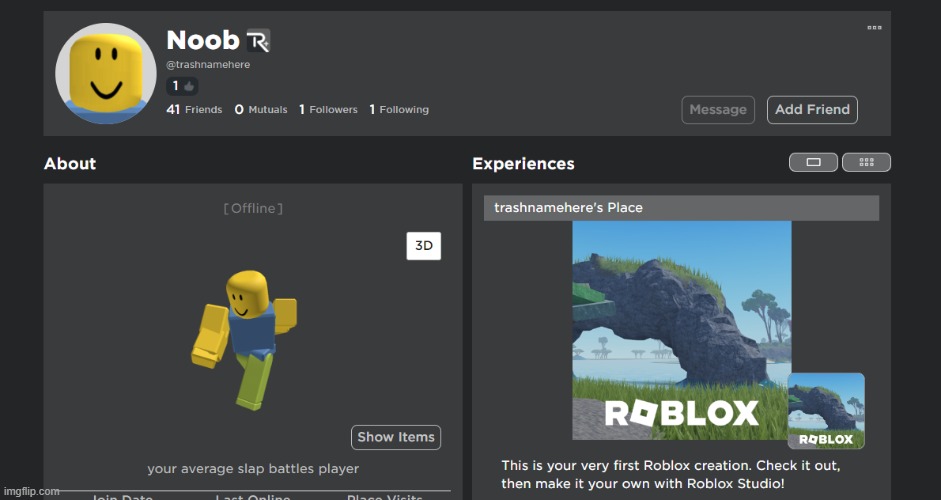The width and height of the screenshot is (941, 500).
Task: Click the About section heading
Action: (70, 163)
